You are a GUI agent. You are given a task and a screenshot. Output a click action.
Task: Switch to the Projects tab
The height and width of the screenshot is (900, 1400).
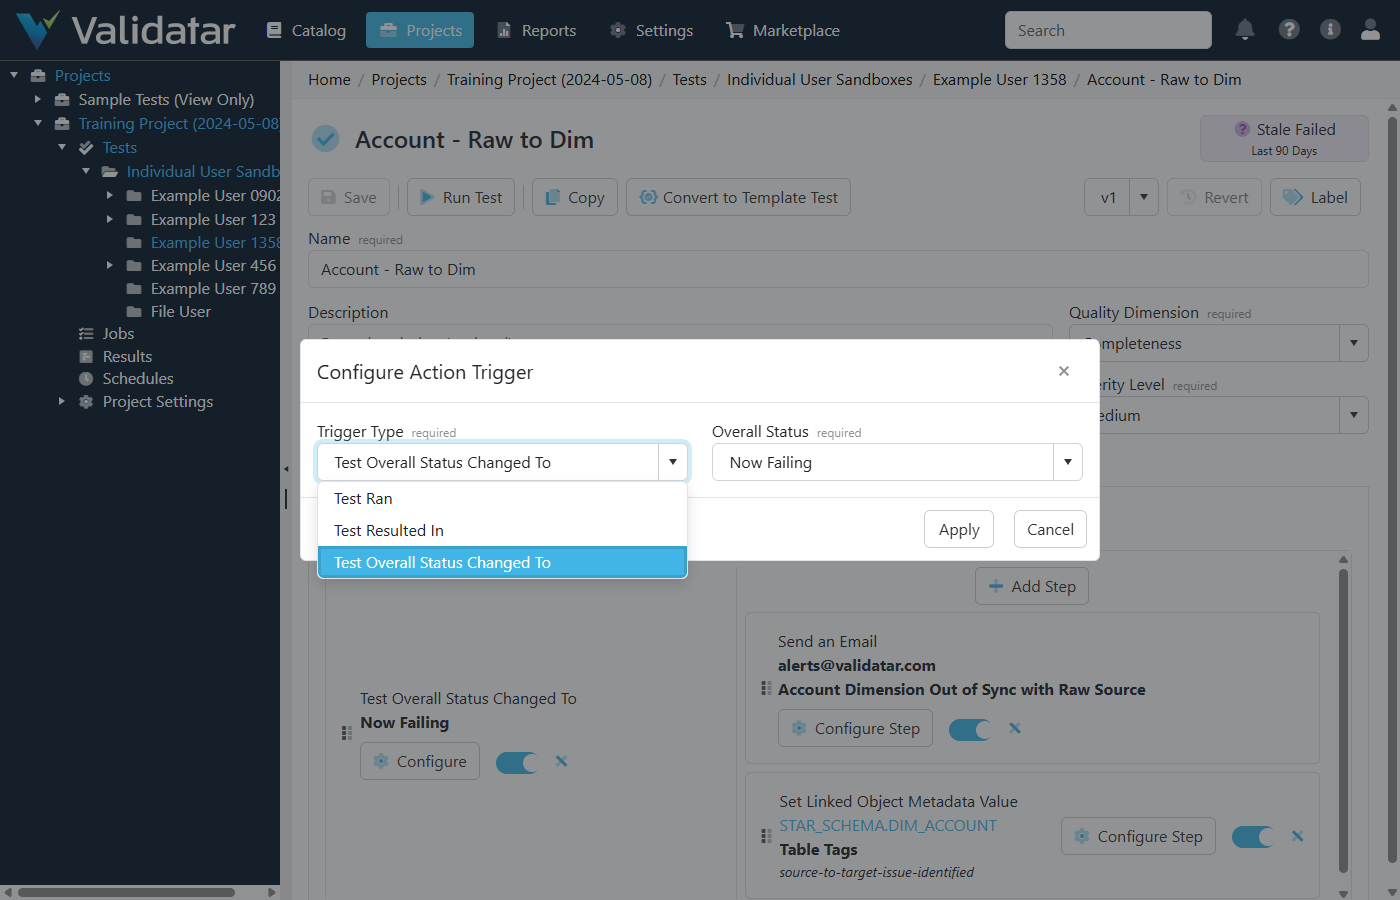tap(419, 30)
